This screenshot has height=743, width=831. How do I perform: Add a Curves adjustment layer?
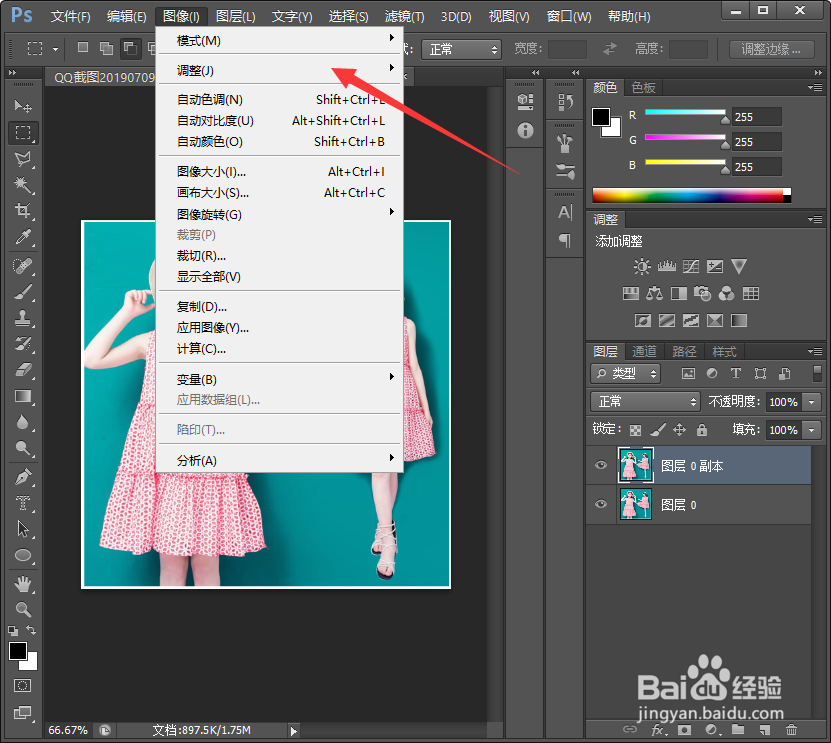[690, 266]
